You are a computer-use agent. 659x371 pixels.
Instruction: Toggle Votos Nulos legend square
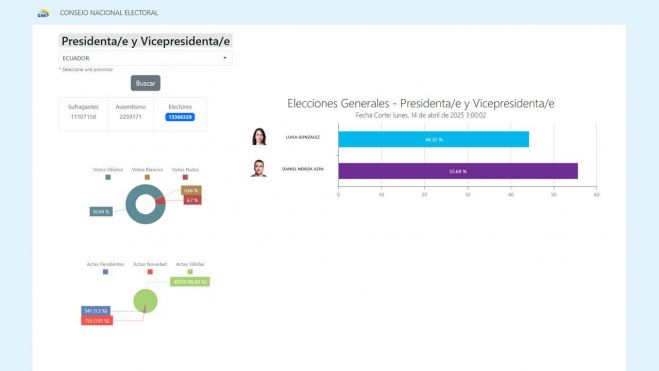(185, 177)
